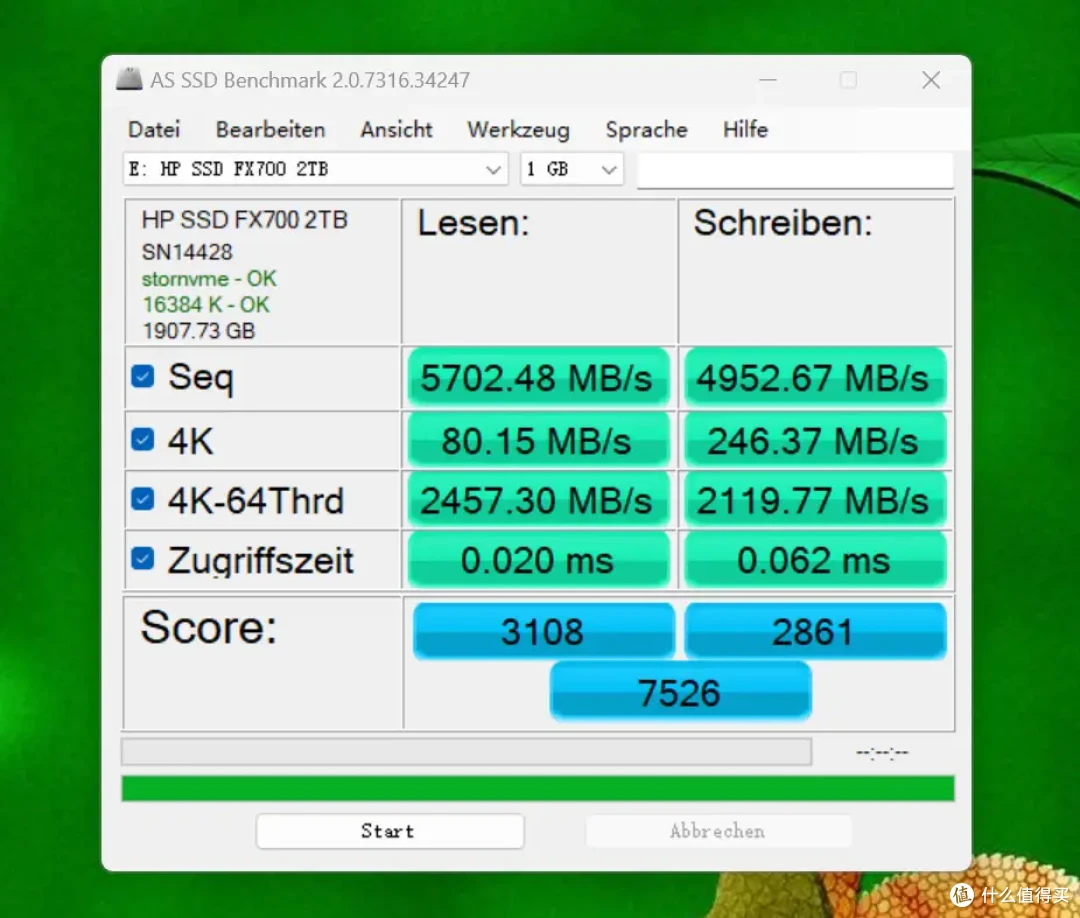This screenshot has width=1080, height=918.
Task: Click the read access time 0.020 ms
Action: (538, 560)
